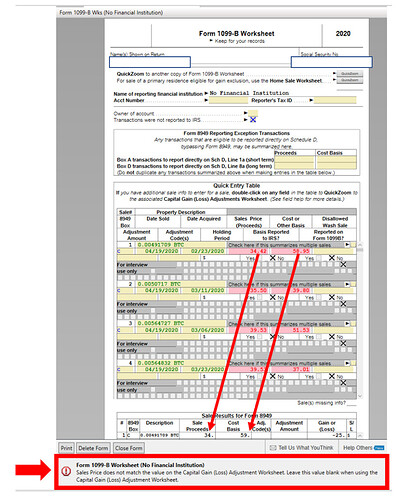
Task: Check sale 1 summarizes multiple sales box
Action: [x=353, y=245]
